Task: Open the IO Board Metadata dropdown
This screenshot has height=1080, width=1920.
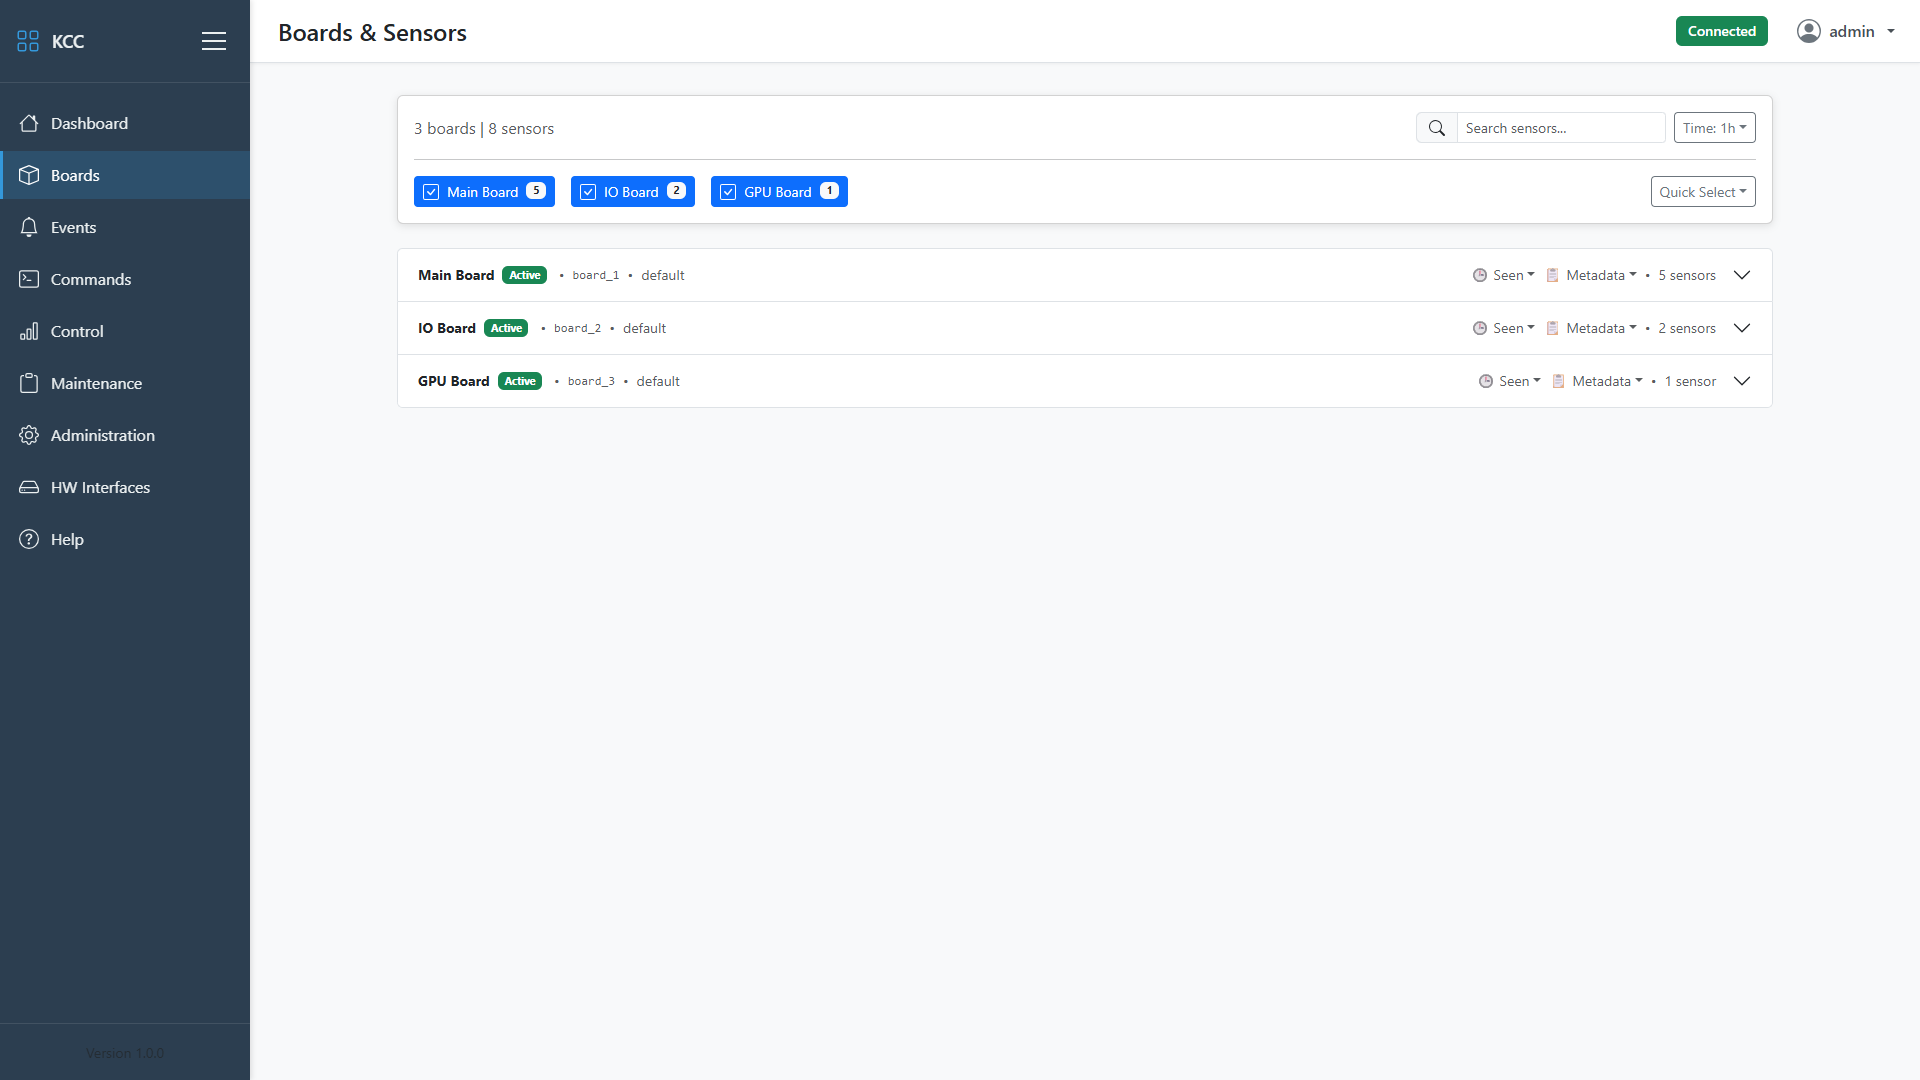Action: tap(1600, 328)
